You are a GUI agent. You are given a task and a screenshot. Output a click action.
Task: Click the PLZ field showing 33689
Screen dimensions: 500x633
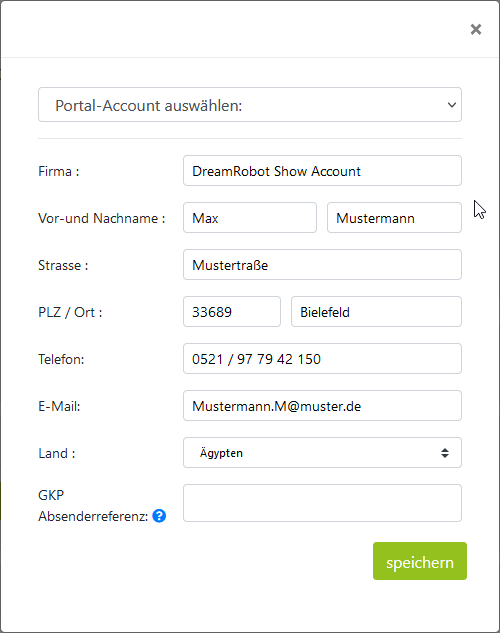click(x=232, y=312)
